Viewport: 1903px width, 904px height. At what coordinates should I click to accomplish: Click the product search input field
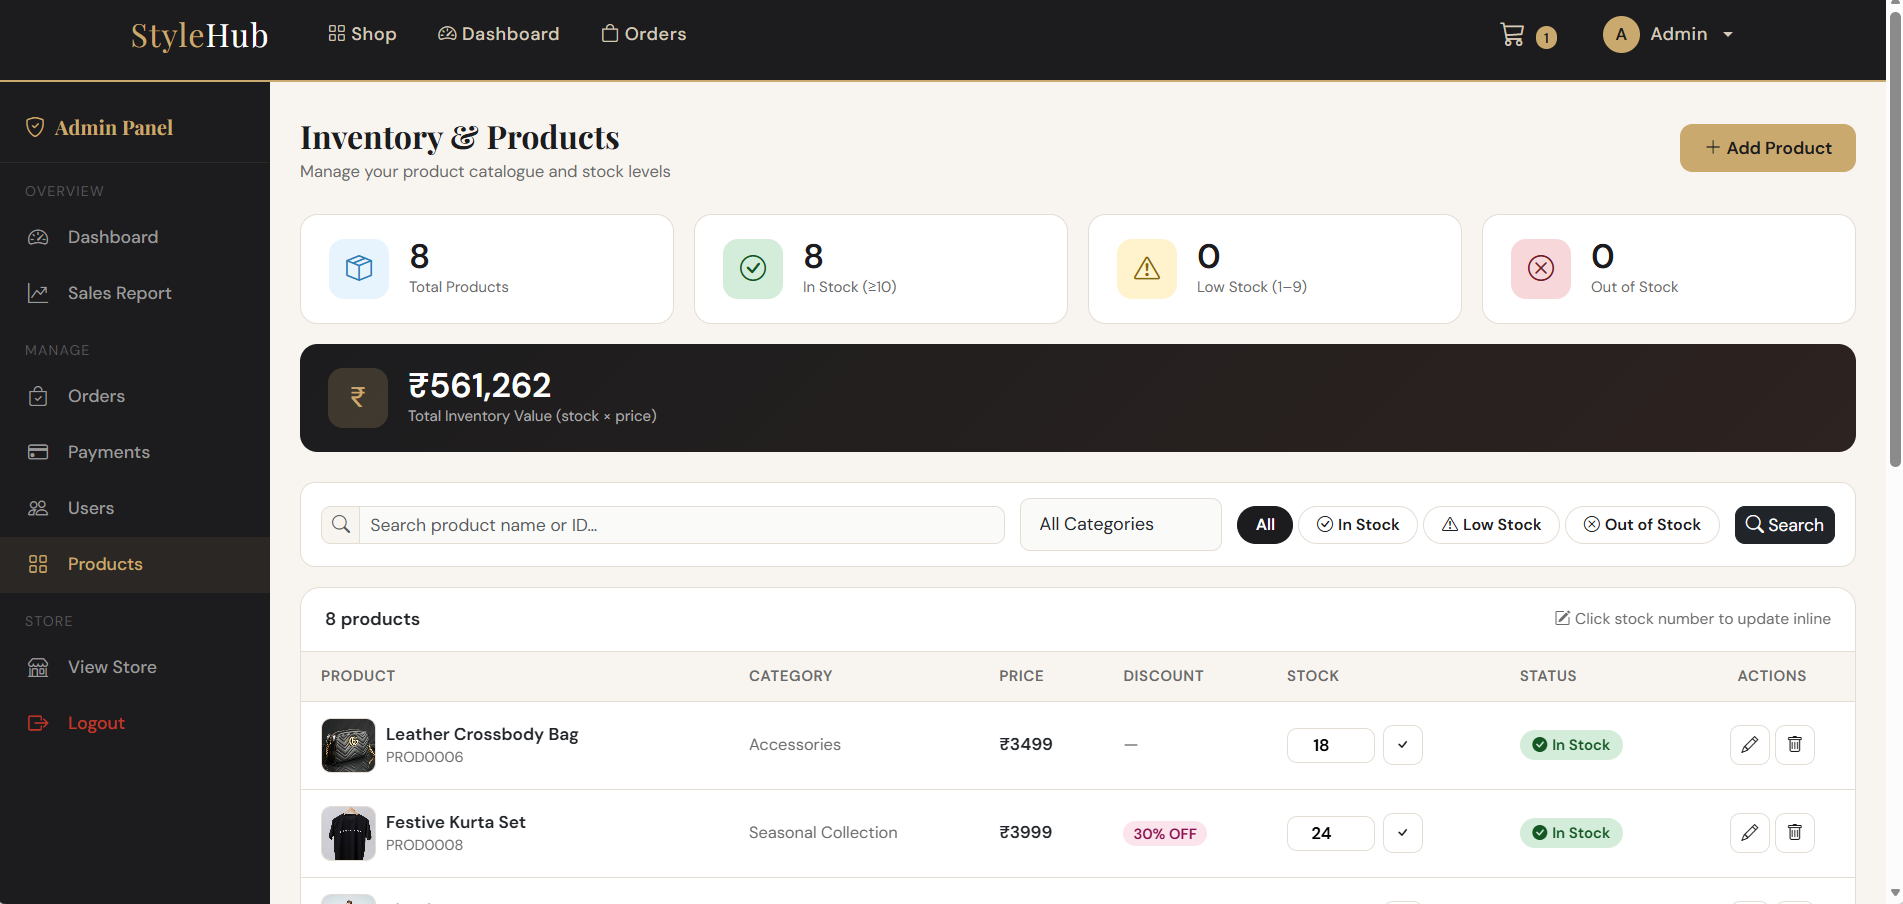(680, 524)
